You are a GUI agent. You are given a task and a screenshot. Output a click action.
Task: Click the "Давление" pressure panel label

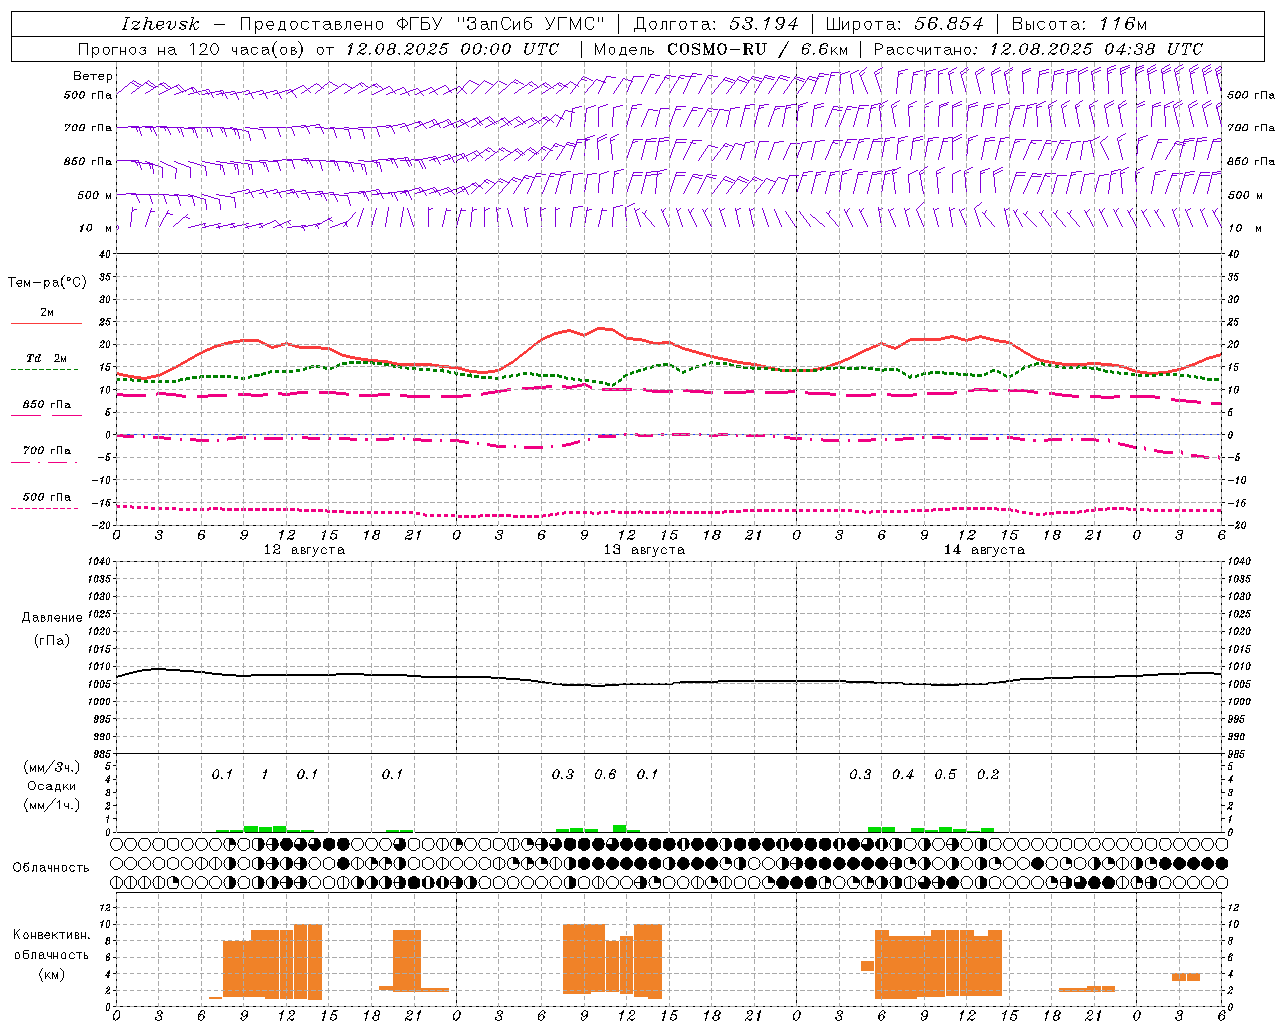coord(52,618)
